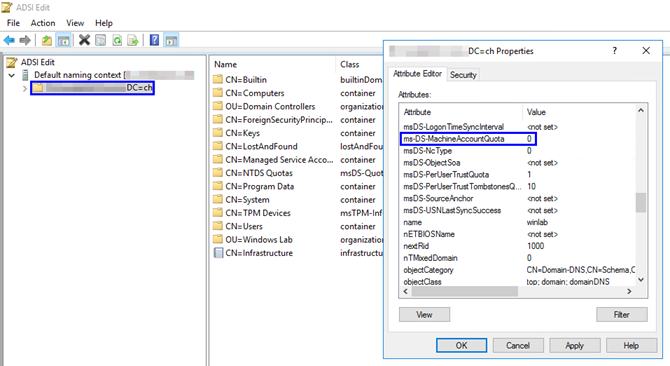Click the folder icon of OU=Windows Lab
Viewport: 670px width, 366px height.
[x=218, y=239]
